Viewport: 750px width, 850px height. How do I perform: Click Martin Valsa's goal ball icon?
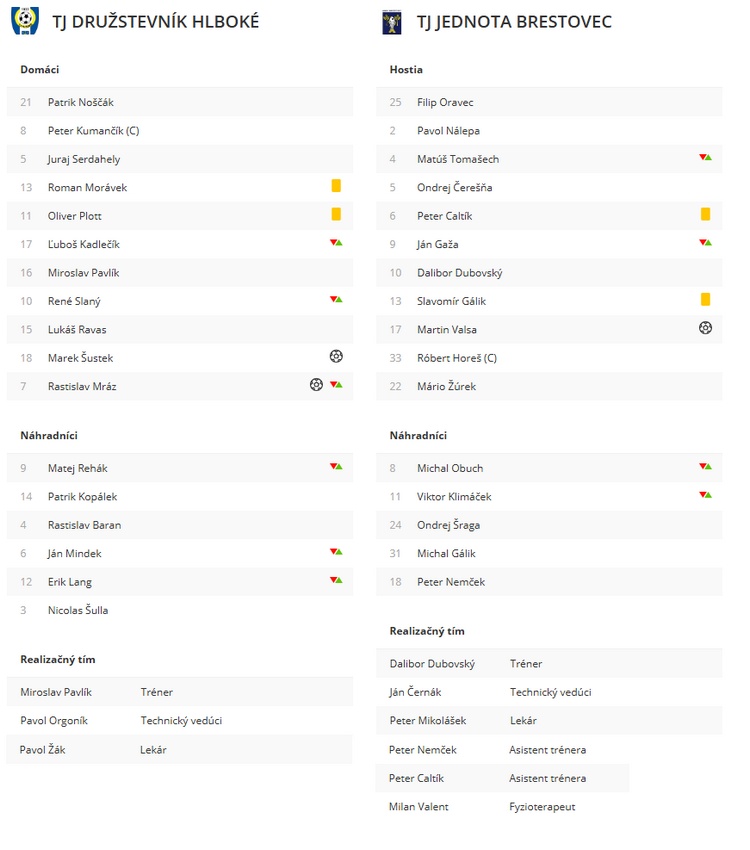point(705,327)
